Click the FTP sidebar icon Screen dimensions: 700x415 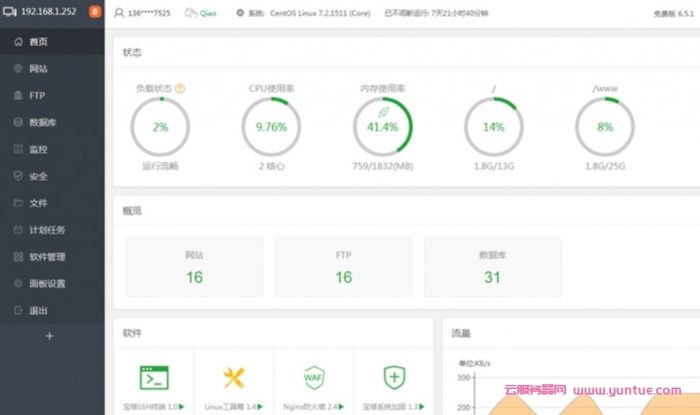tap(18, 96)
